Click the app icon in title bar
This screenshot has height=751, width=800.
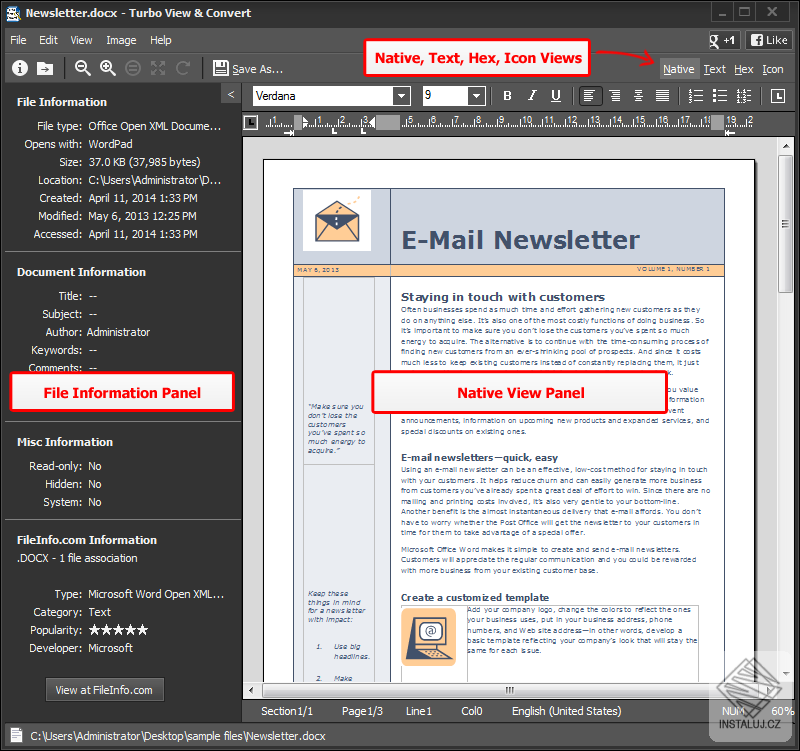tap(13, 13)
